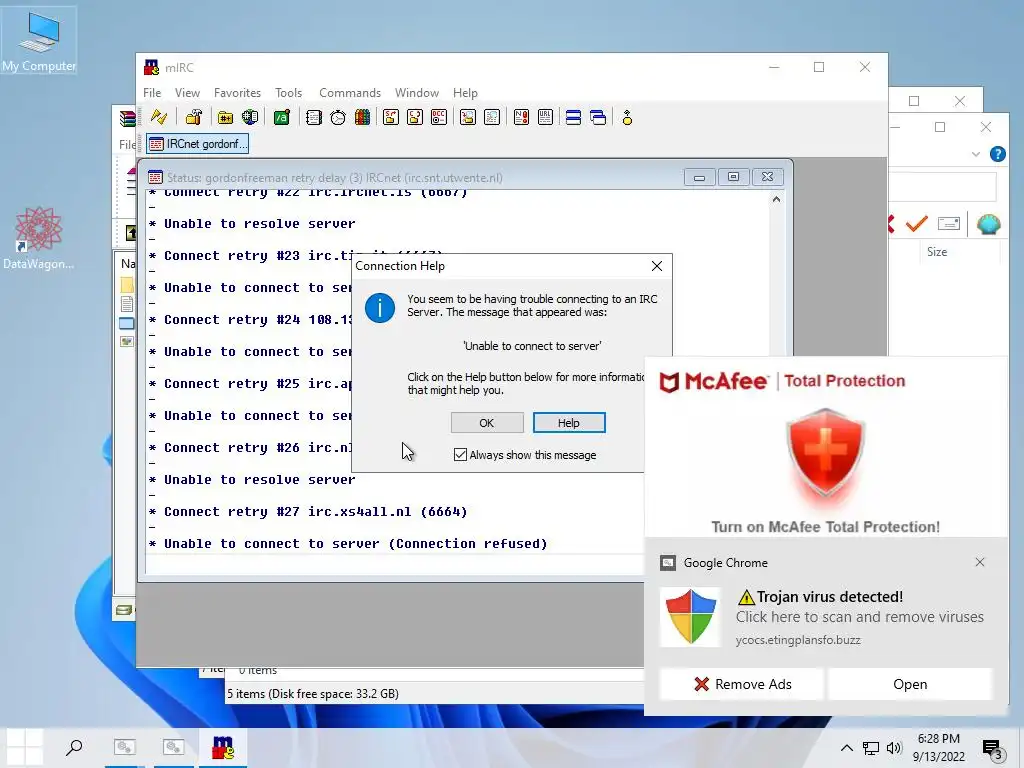1024x768 pixels.
Task: Dismiss the Google Chrome notification
Action: 980,562
